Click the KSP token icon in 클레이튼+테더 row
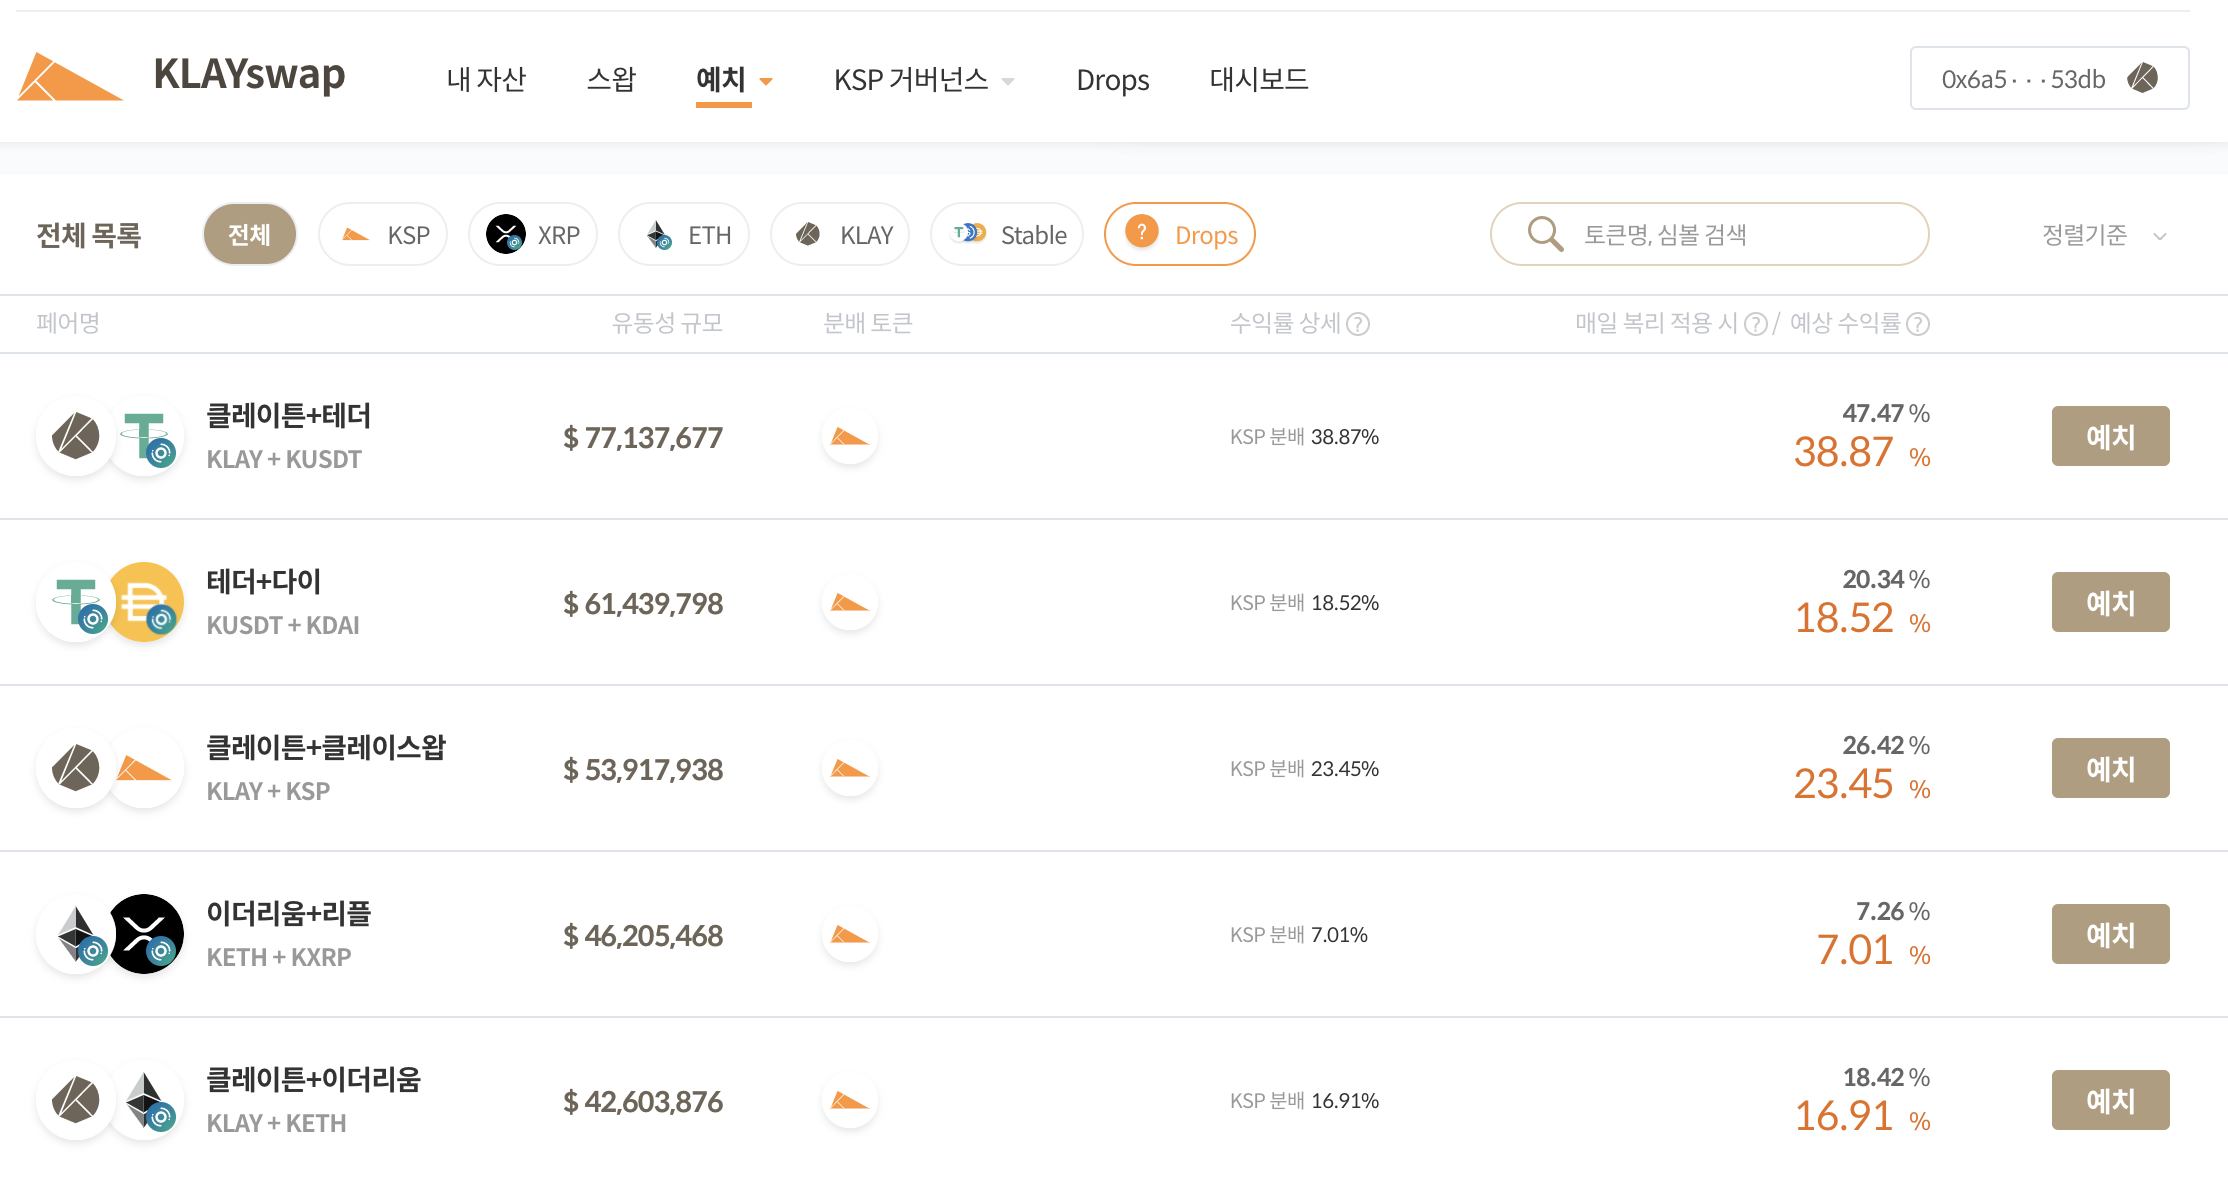This screenshot has width=2228, height=1180. coord(849,437)
